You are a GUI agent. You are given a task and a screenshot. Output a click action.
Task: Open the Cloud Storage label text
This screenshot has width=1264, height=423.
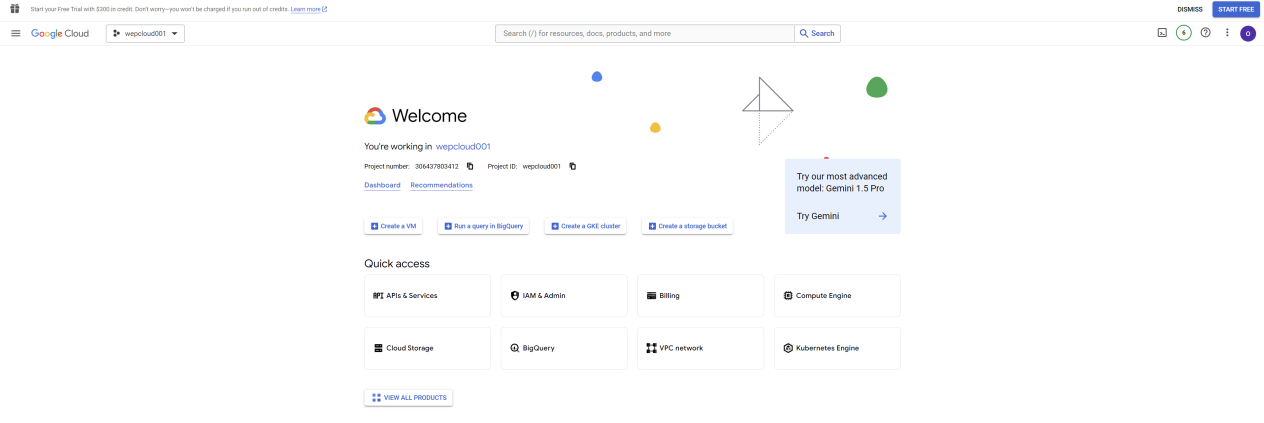click(410, 348)
